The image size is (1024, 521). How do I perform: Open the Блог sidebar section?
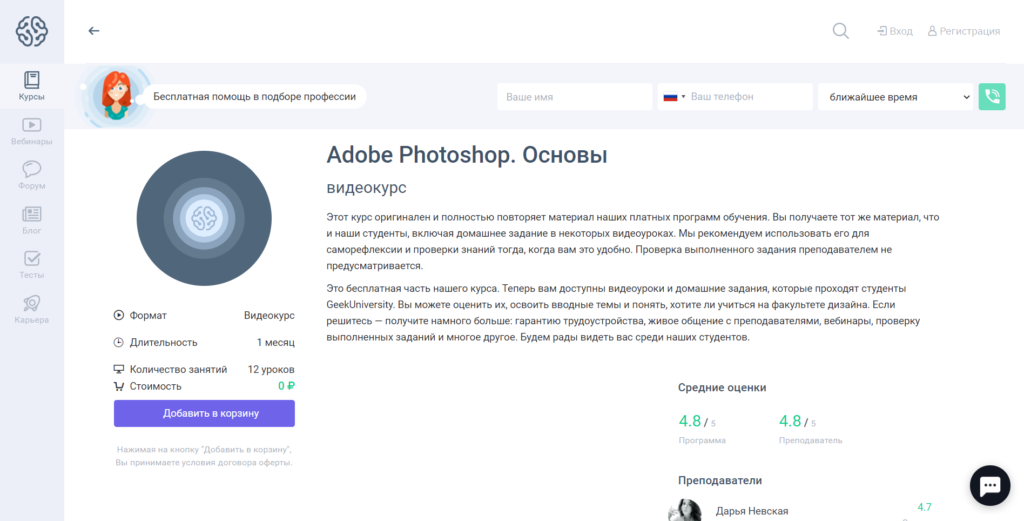(x=32, y=221)
